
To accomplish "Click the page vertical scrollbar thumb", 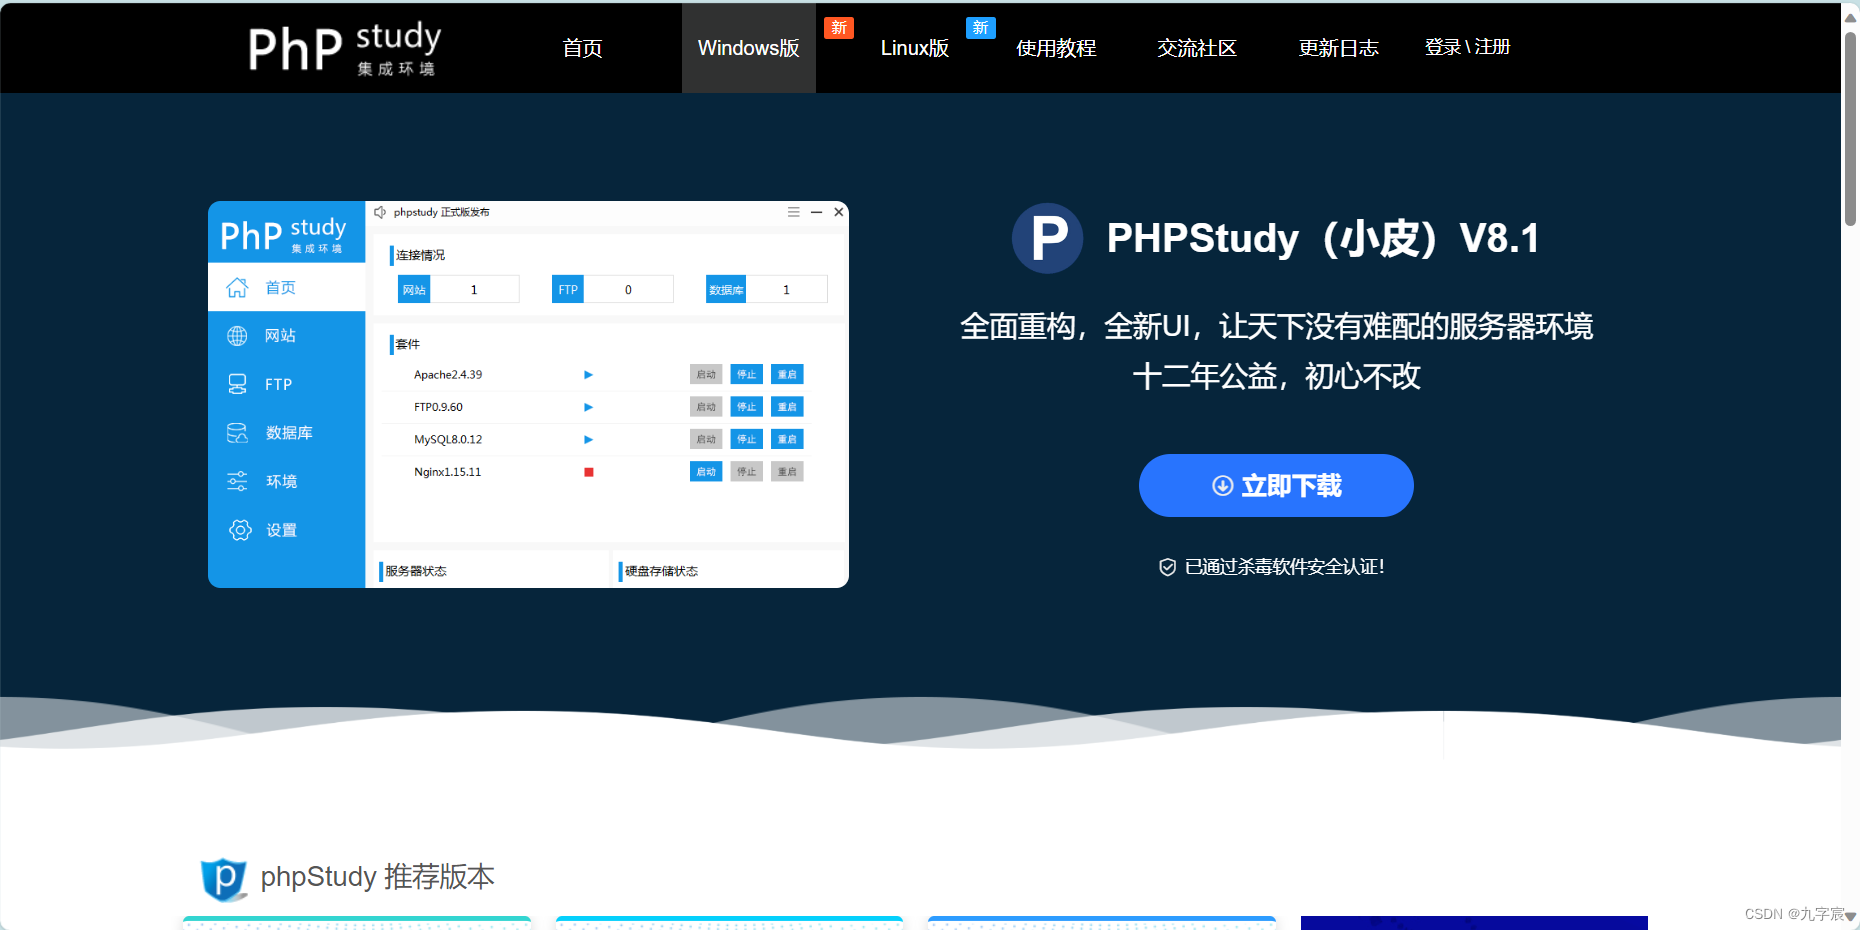I will click(x=1851, y=128).
